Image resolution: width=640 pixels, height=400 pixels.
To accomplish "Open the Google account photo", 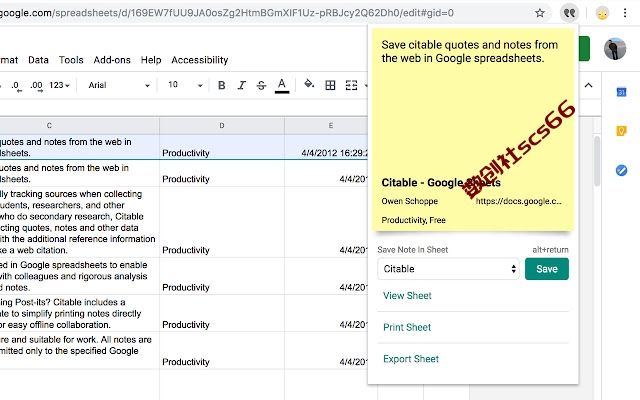I will pos(615,49).
